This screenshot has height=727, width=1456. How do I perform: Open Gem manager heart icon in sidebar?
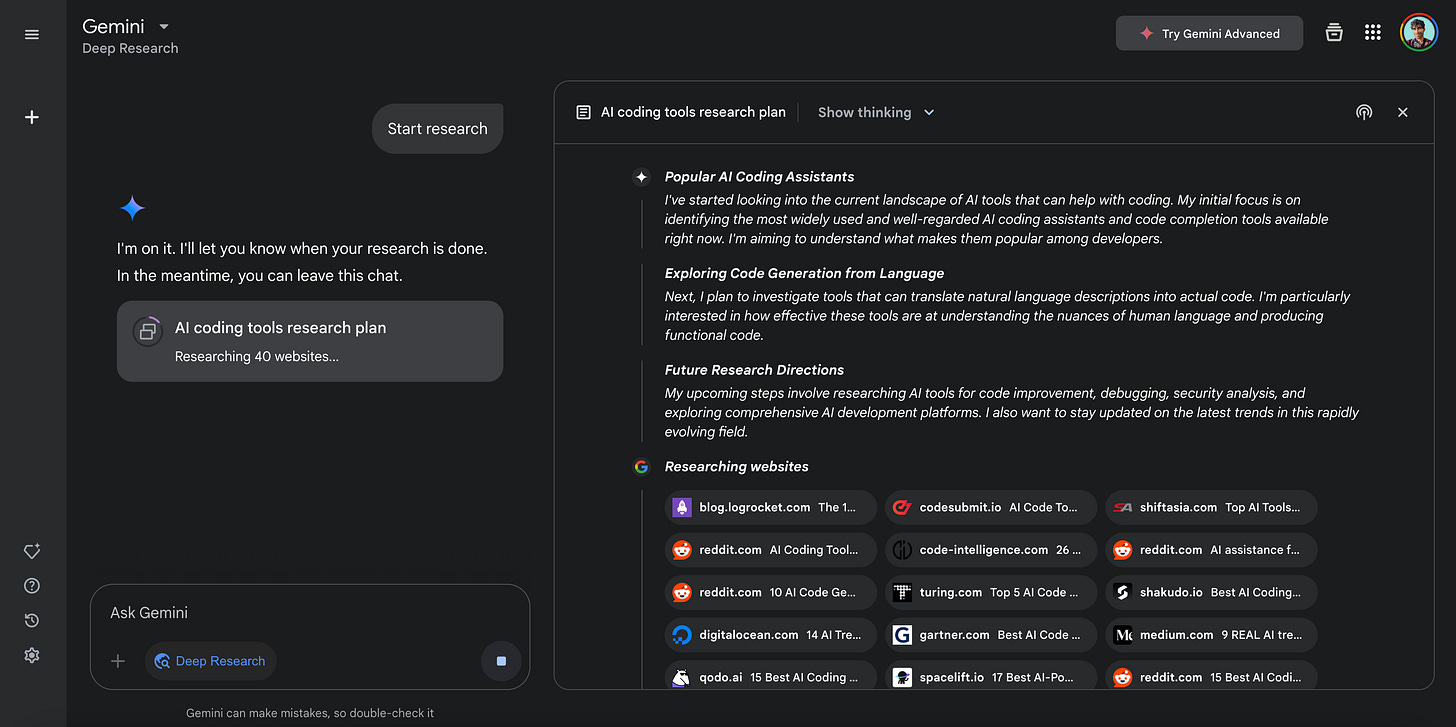[x=32, y=551]
